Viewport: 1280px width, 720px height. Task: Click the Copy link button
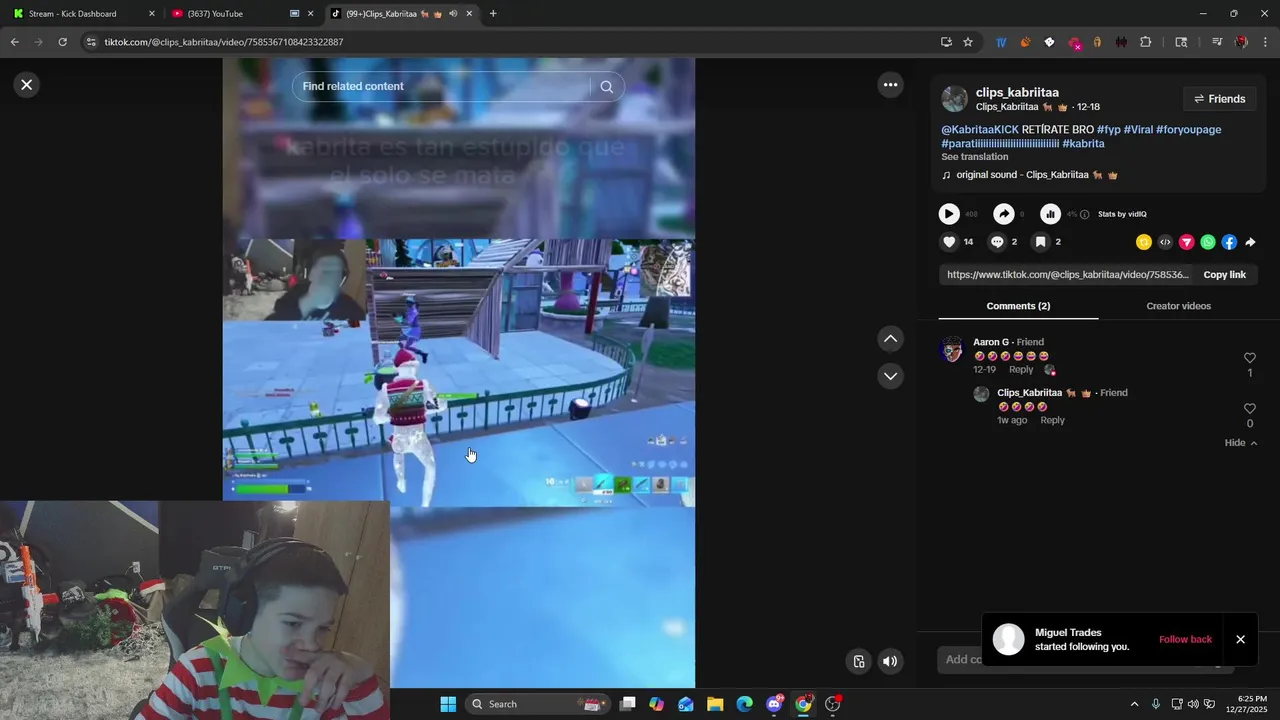(x=1224, y=275)
